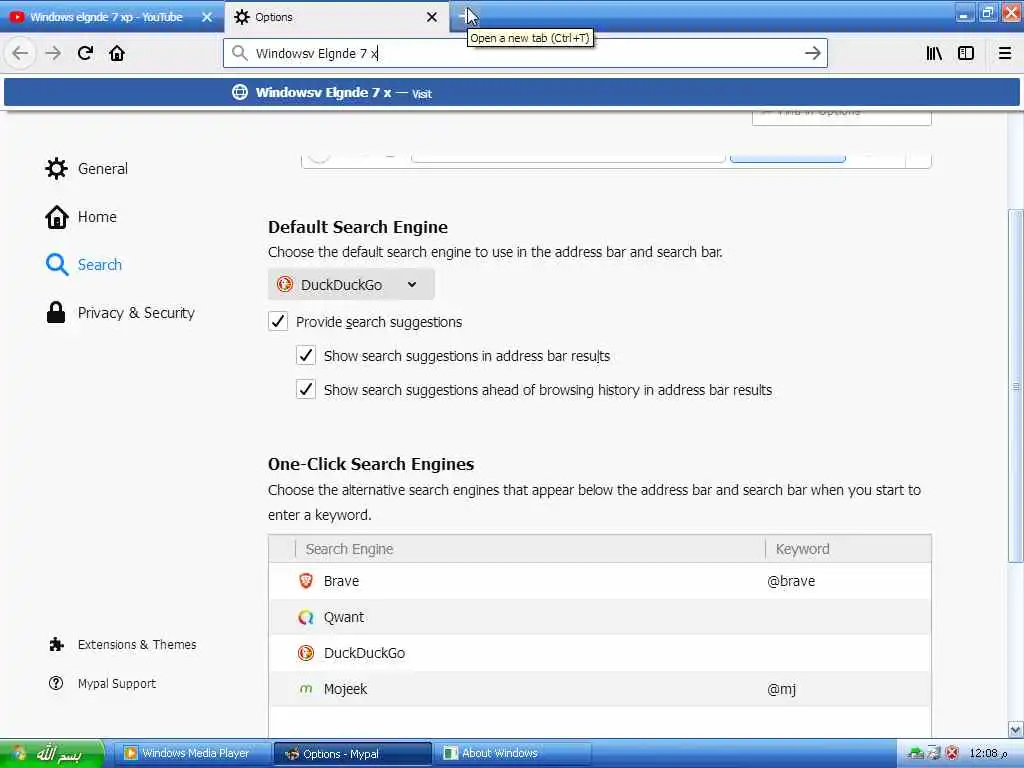The width and height of the screenshot is (1024, 768).
Task: Click the @brave keyword cell
Action: point(791,581)
